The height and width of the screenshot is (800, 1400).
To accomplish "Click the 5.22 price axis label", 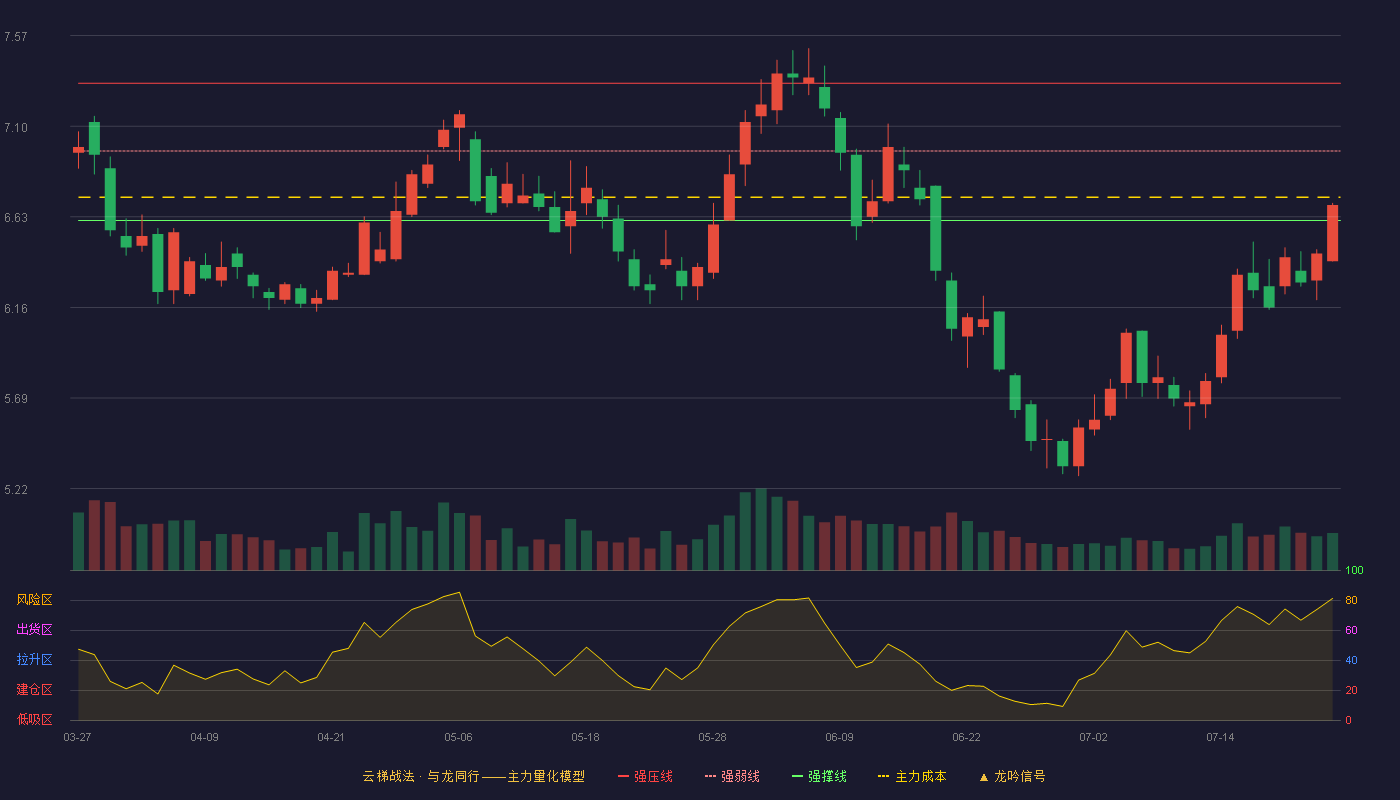I will click(x=16, y=490).
